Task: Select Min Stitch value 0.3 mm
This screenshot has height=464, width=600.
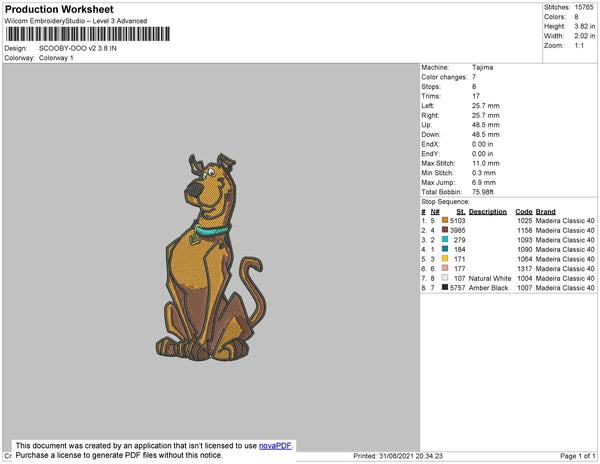Action: (x=484, y=173)
